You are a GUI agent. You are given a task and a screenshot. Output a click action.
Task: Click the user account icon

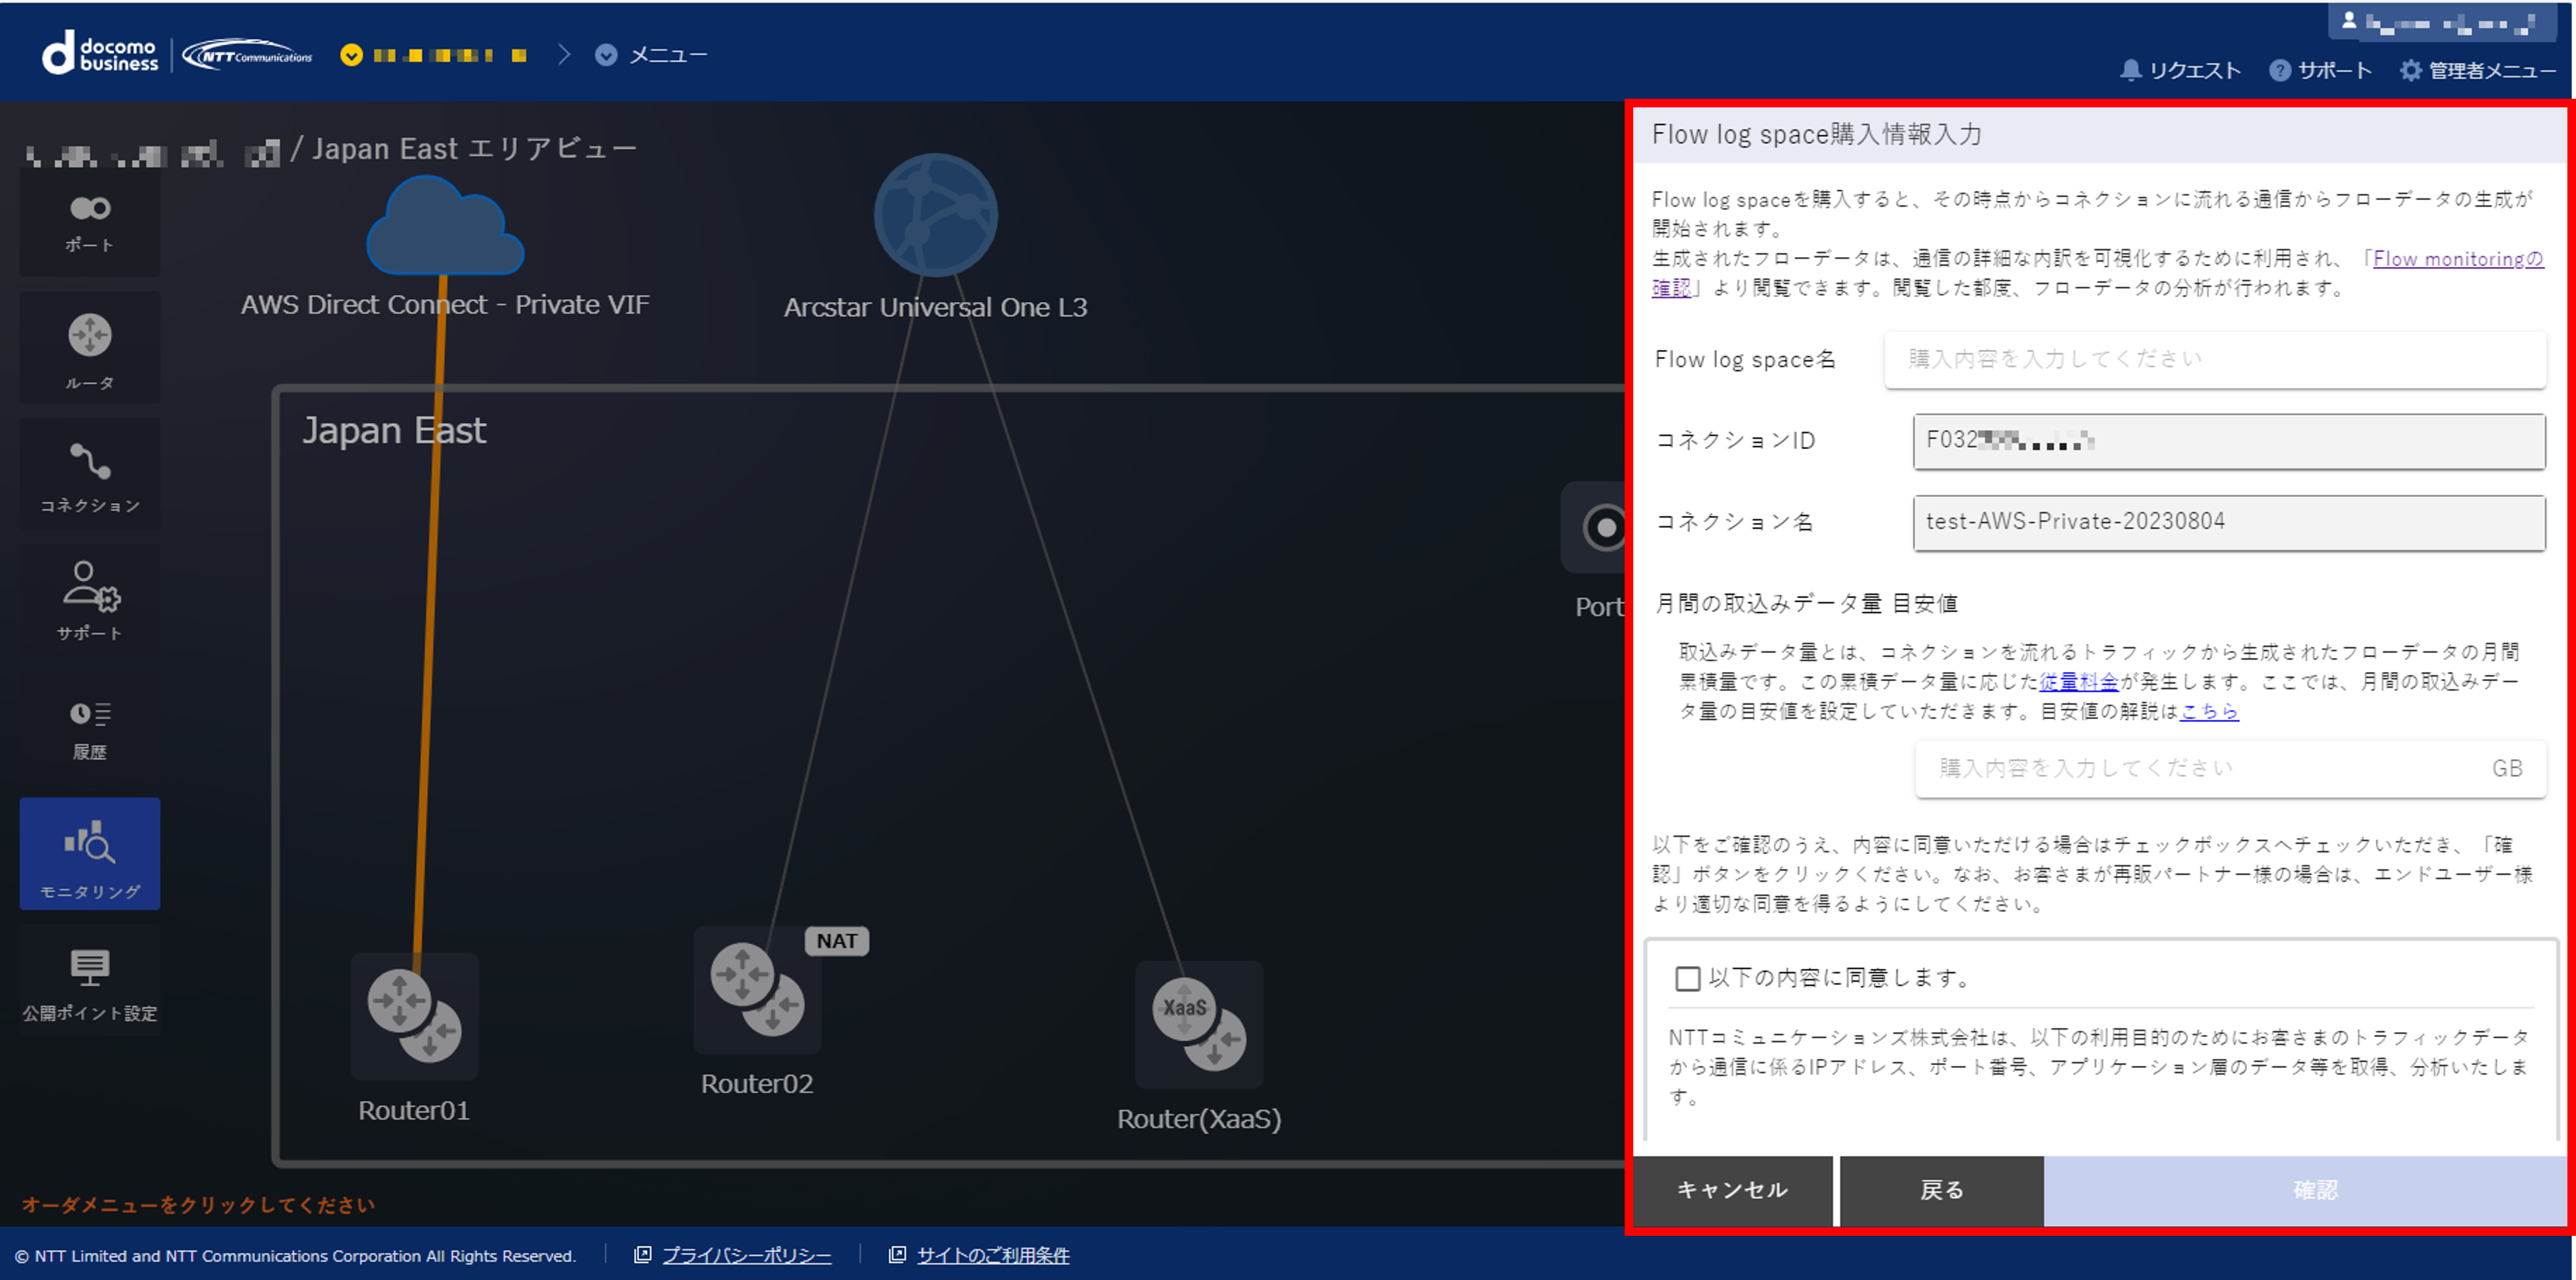(x=2350, y=21)
